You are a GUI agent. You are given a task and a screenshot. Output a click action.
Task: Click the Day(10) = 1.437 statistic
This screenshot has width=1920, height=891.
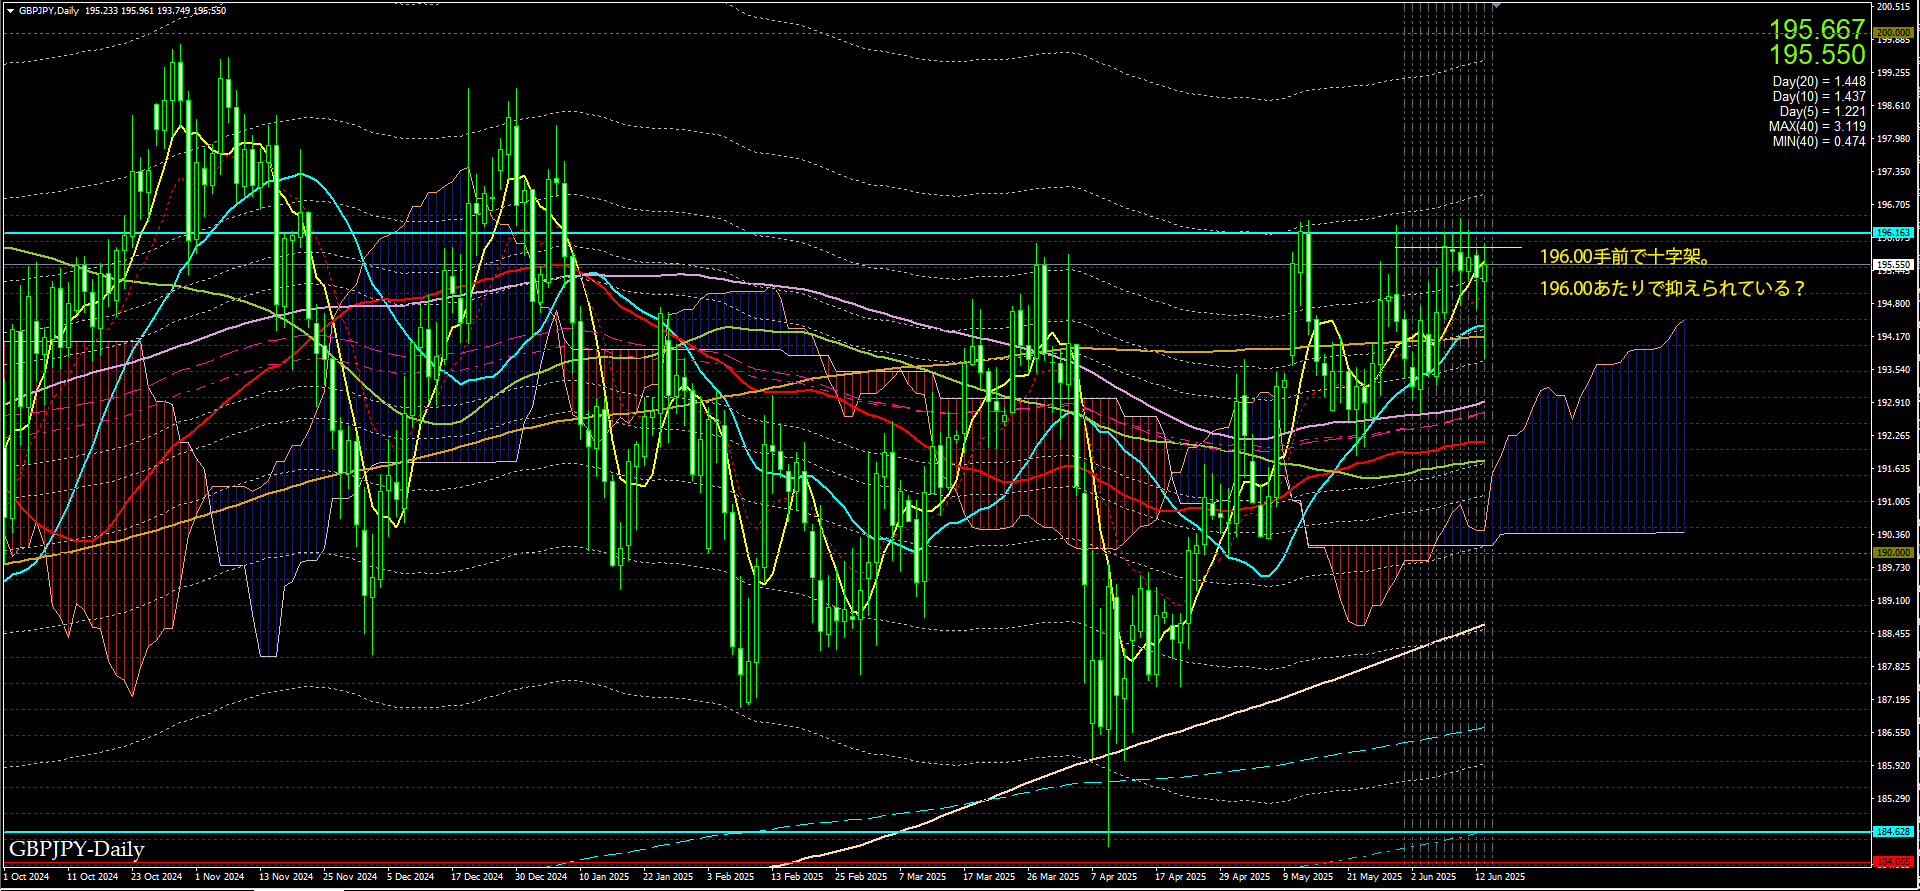pyautogui.click(x=1819, y=97)
